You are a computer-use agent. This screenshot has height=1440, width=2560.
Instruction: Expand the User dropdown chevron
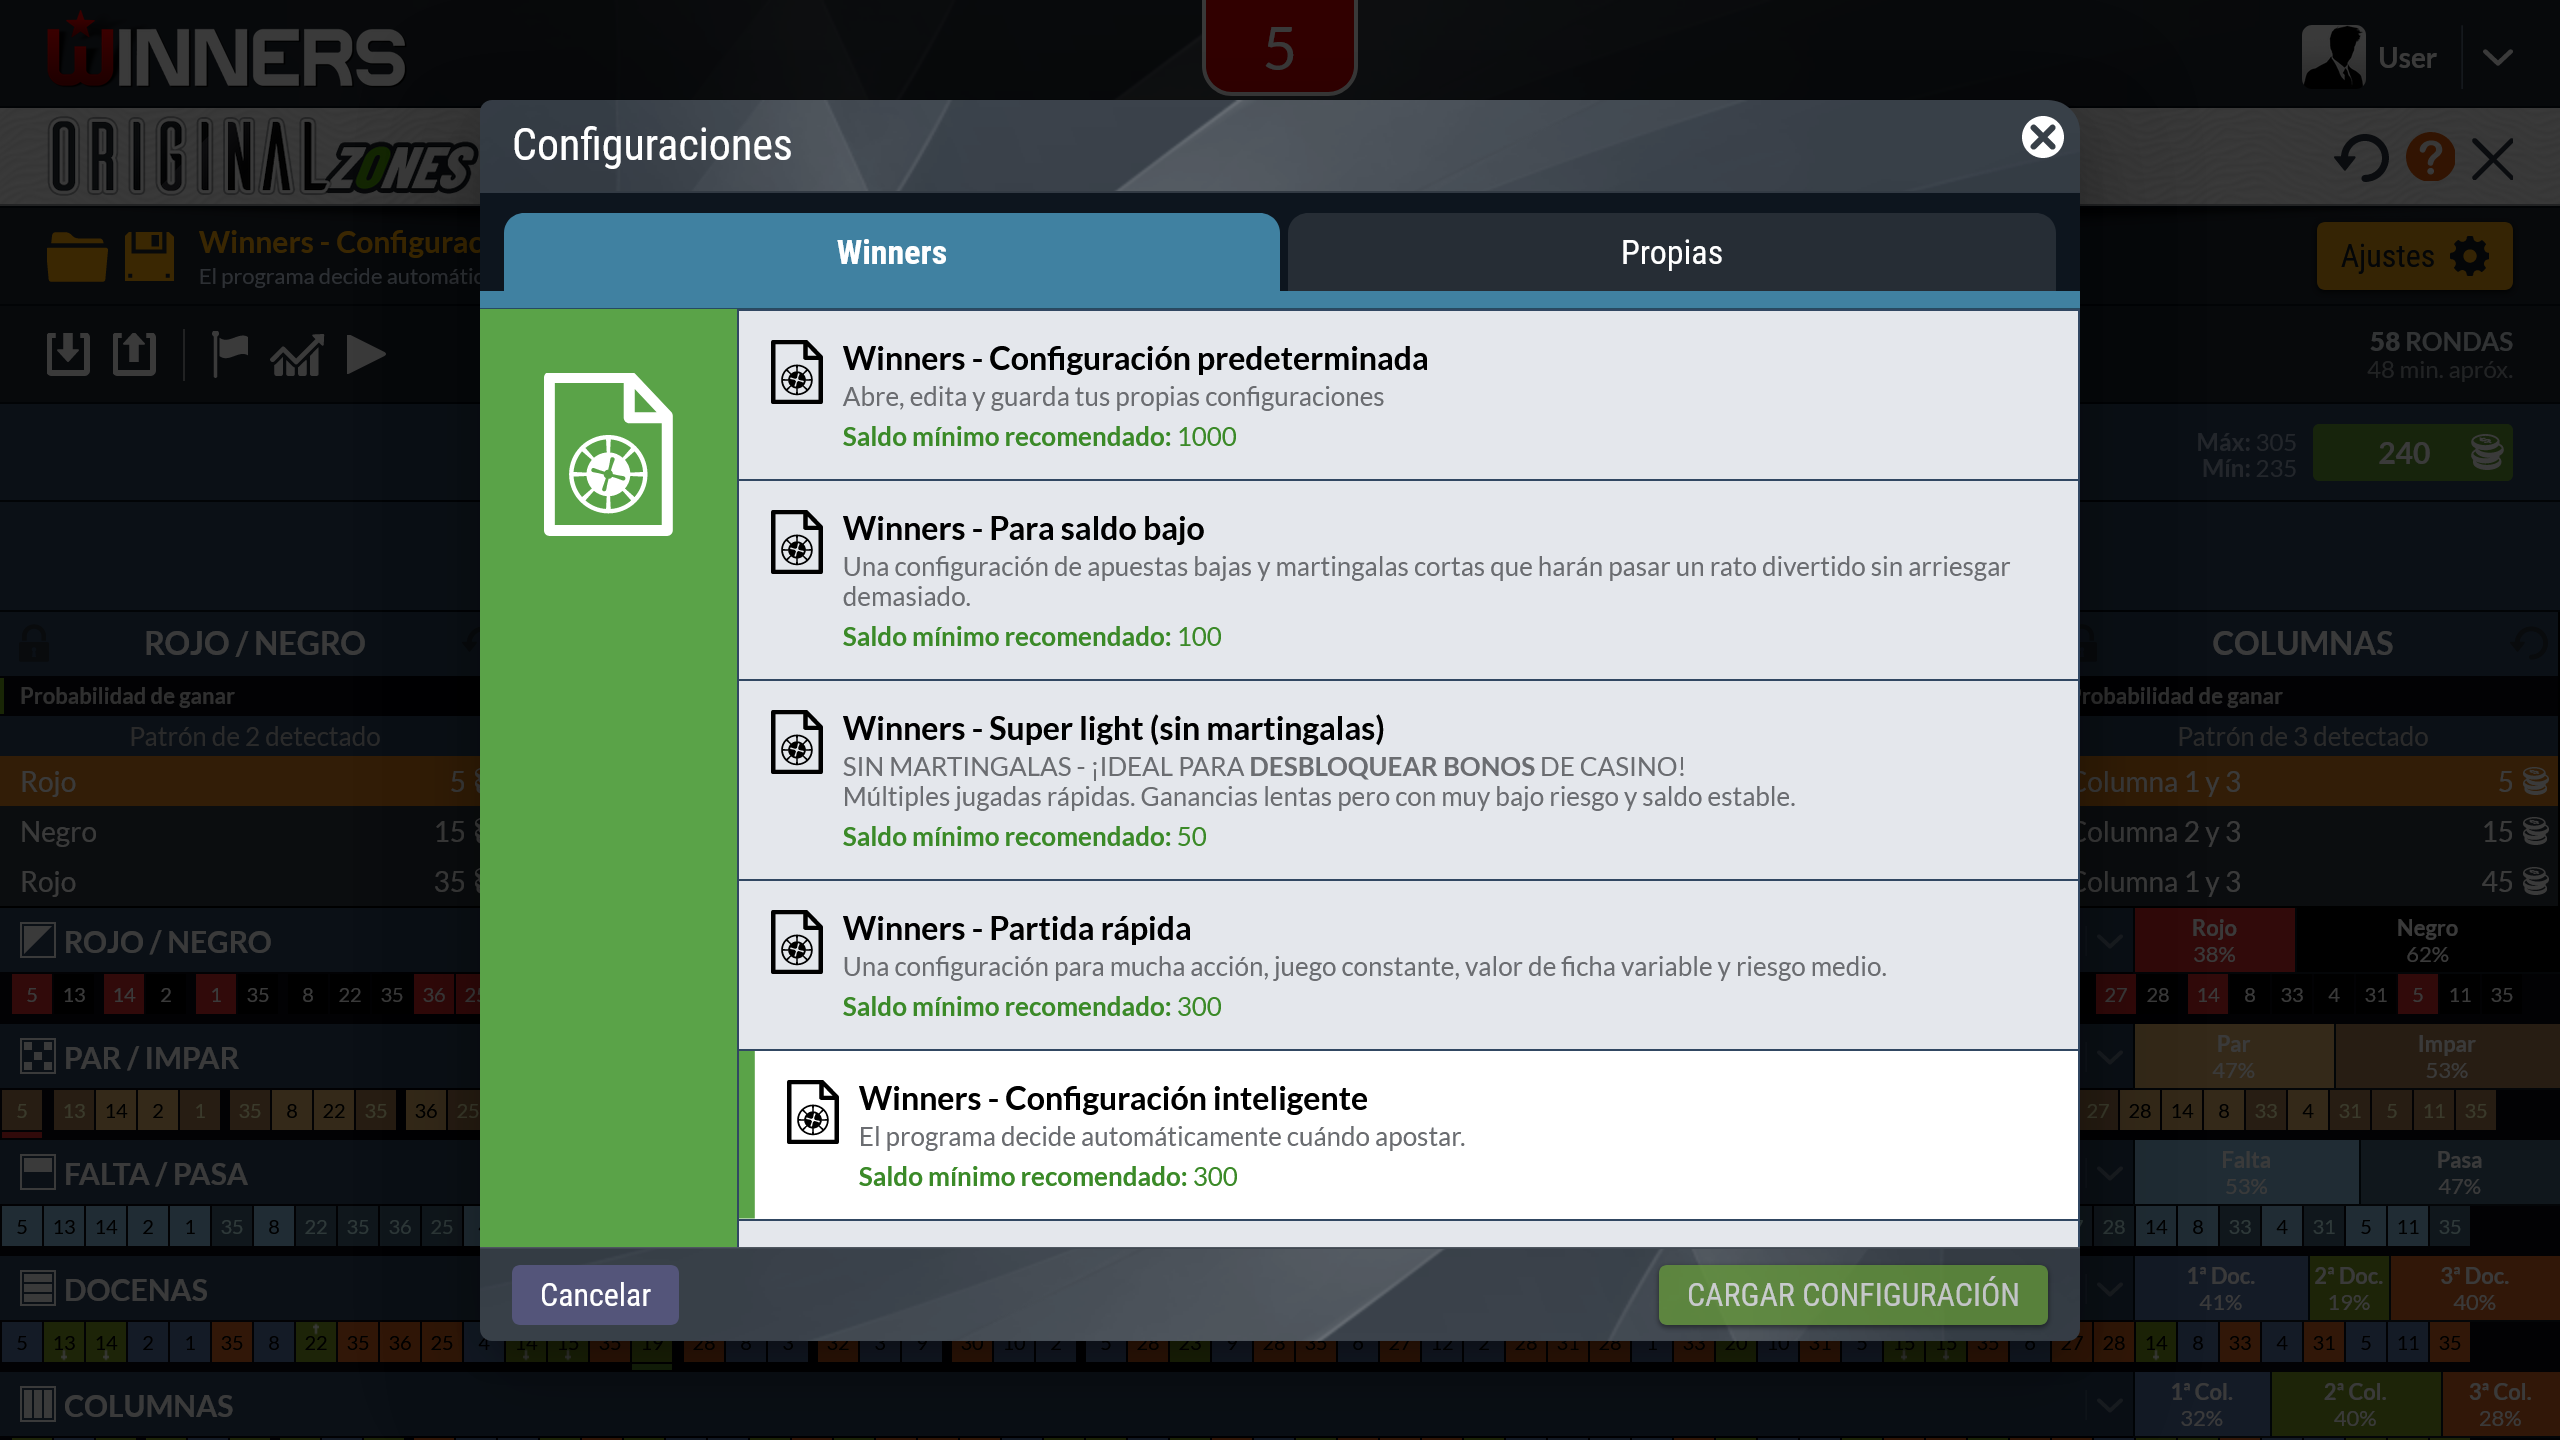tap(2497, 57)
